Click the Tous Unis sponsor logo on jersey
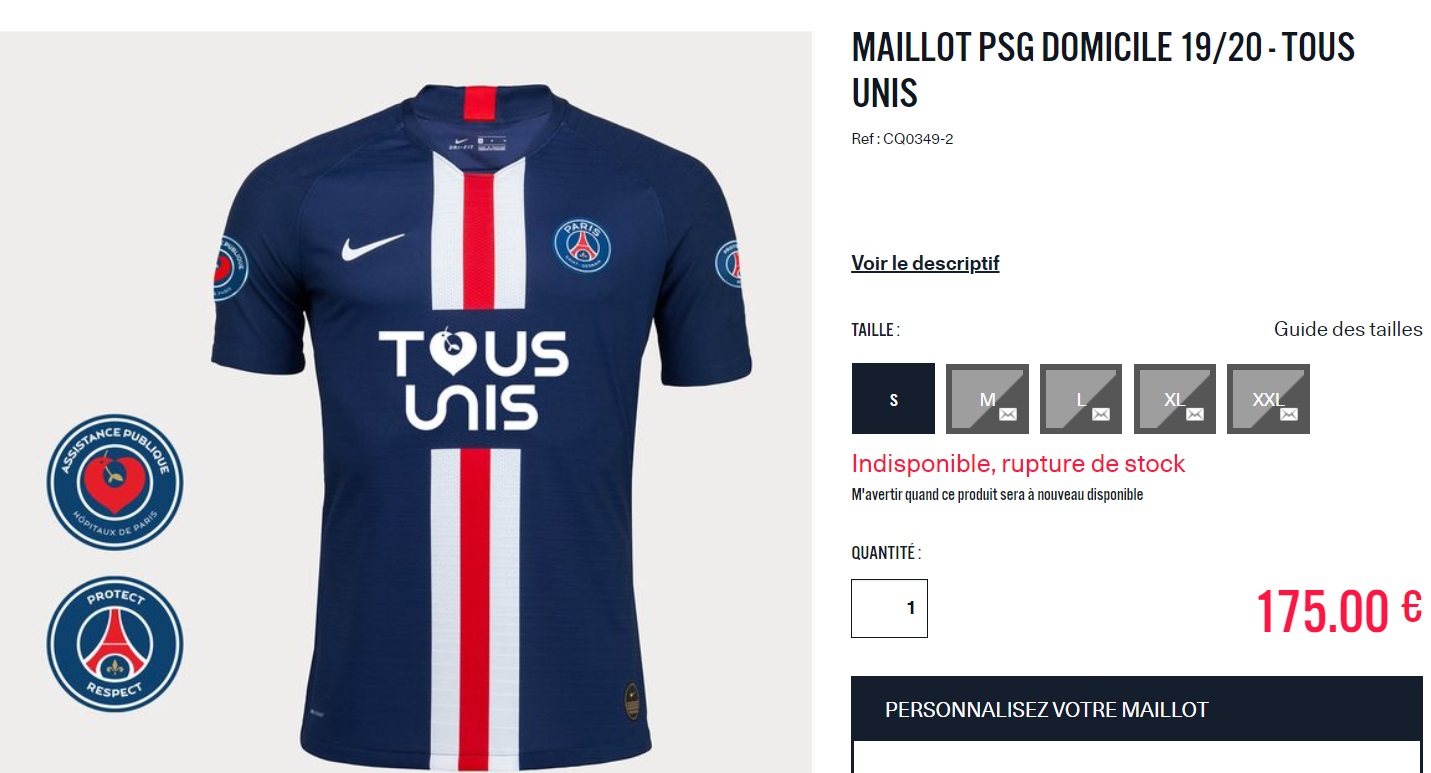 click(473, 380)
